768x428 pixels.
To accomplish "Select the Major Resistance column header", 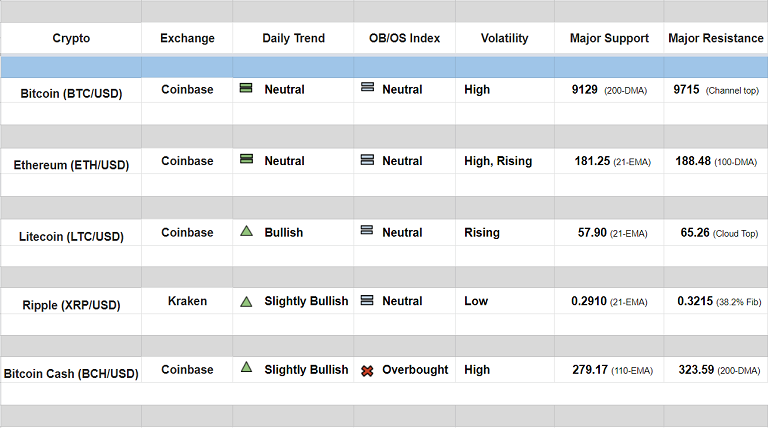I will click(715, 39).
